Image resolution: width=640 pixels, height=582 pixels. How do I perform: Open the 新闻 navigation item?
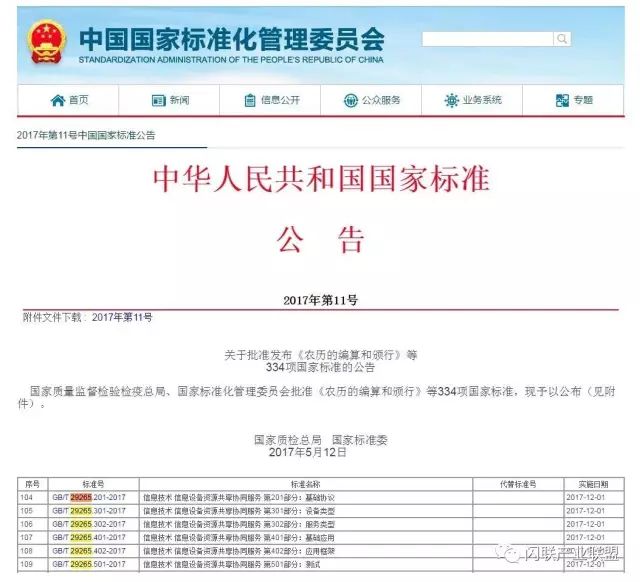pos(169,100)
